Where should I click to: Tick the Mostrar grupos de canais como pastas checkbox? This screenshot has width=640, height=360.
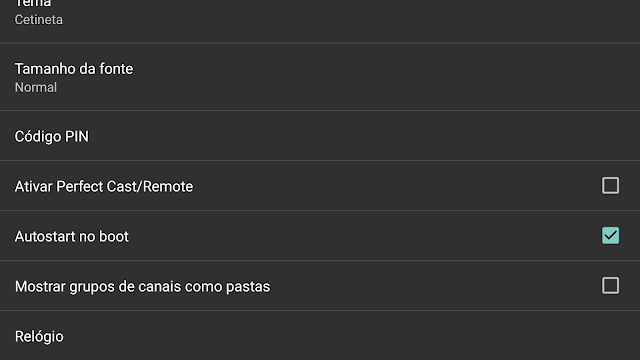click(x=610, y=286)
